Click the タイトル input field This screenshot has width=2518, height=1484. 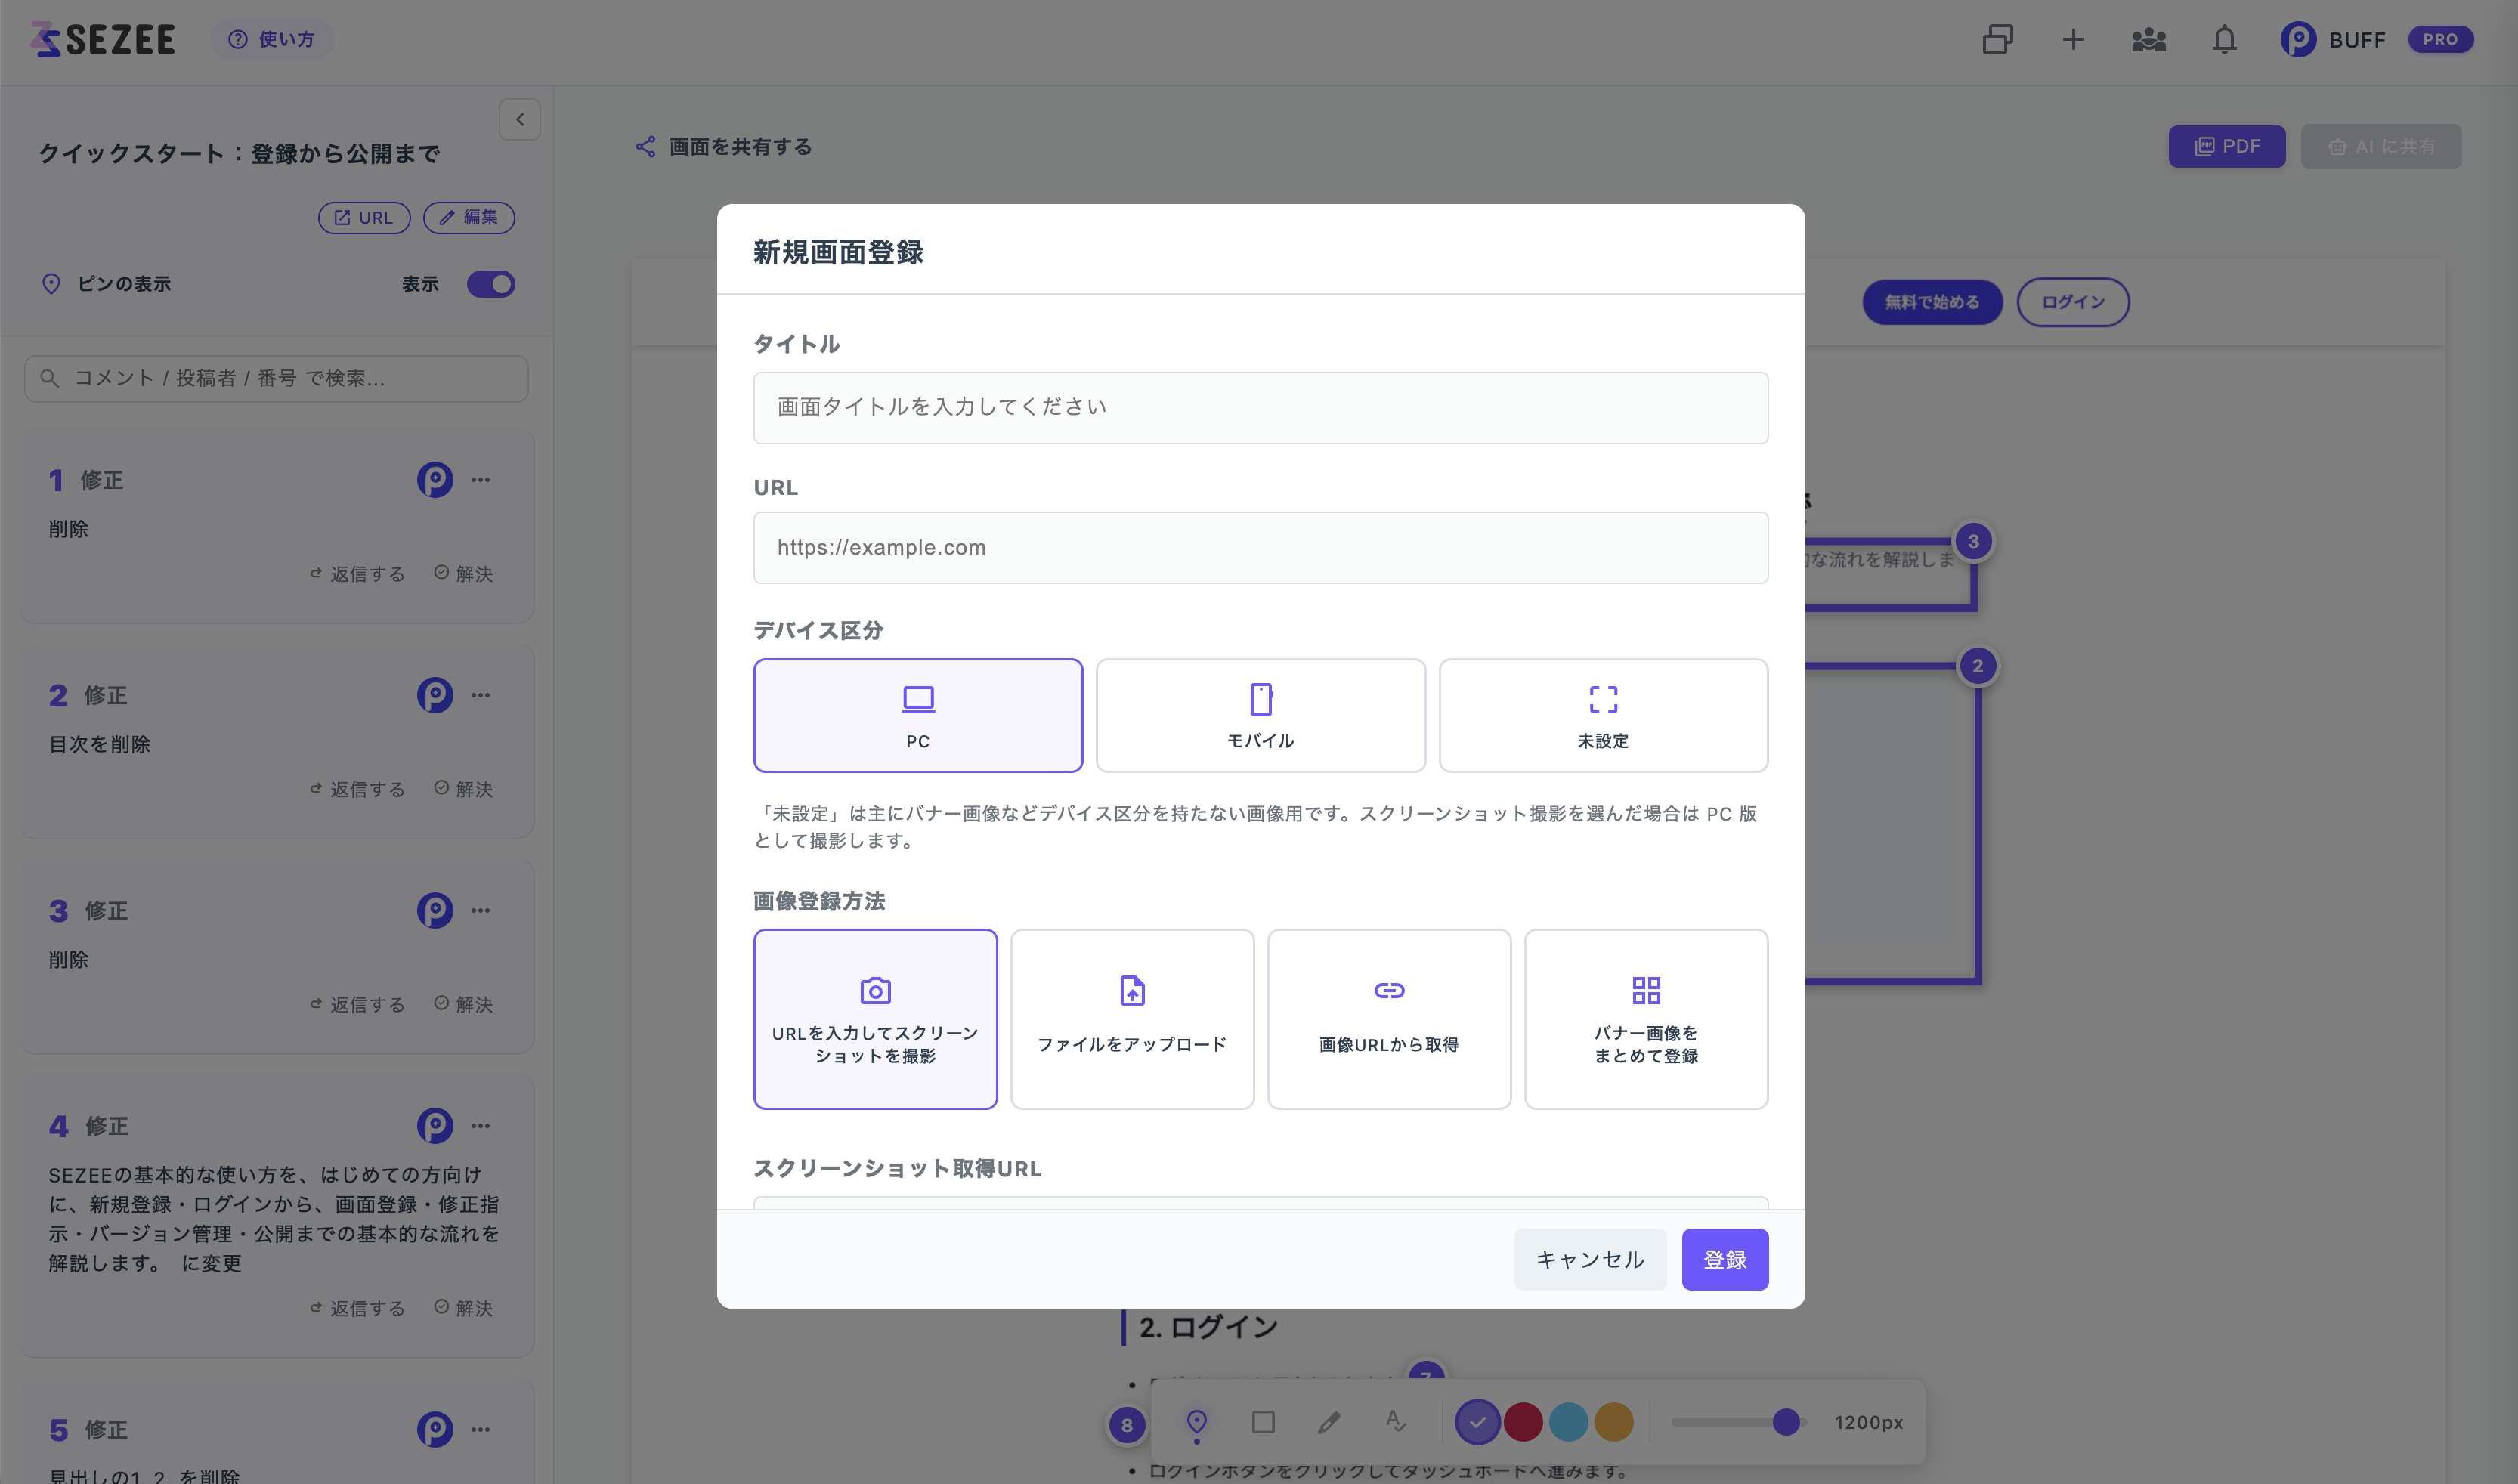(x=1260, y=408)
